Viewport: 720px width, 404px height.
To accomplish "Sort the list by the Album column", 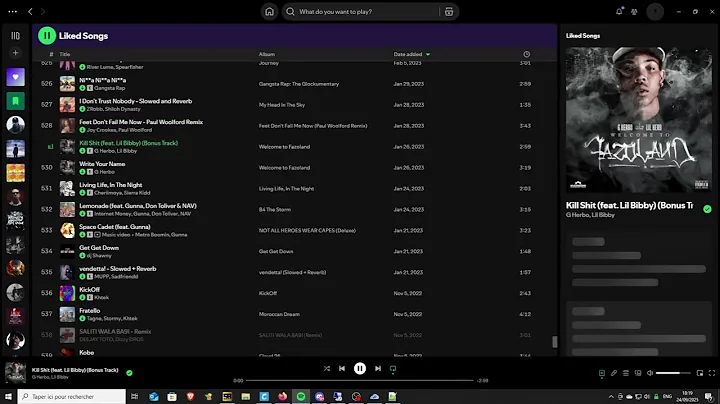I will pyautogui.click(x=267, y=54).
